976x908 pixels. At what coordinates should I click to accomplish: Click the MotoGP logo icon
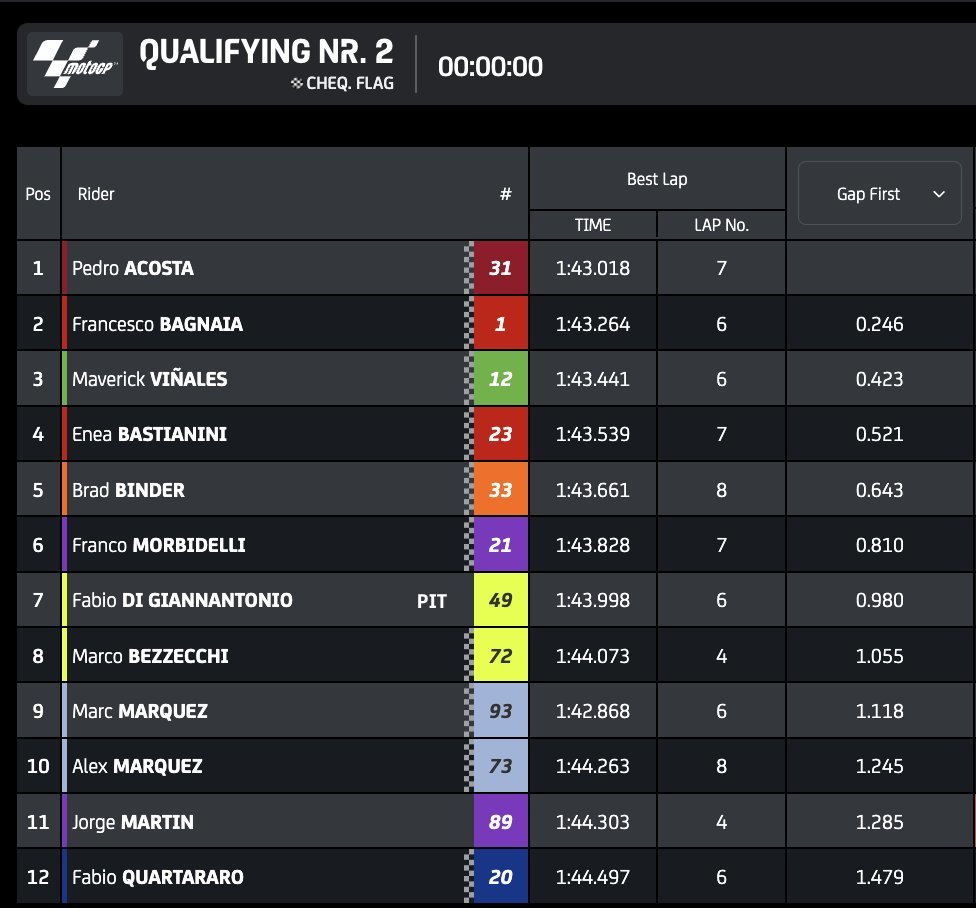[75, 65]
